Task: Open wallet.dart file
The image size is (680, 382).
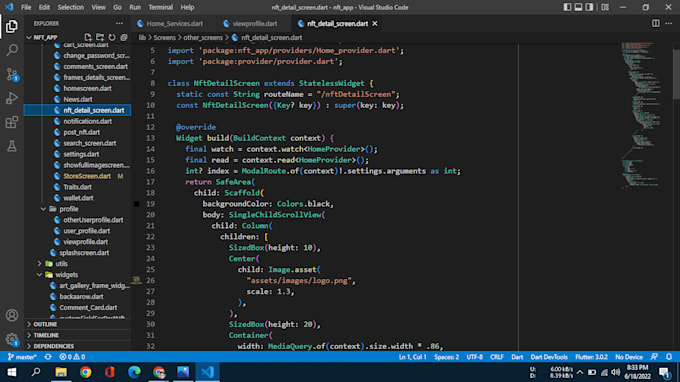Action: (x=78, y=198)
